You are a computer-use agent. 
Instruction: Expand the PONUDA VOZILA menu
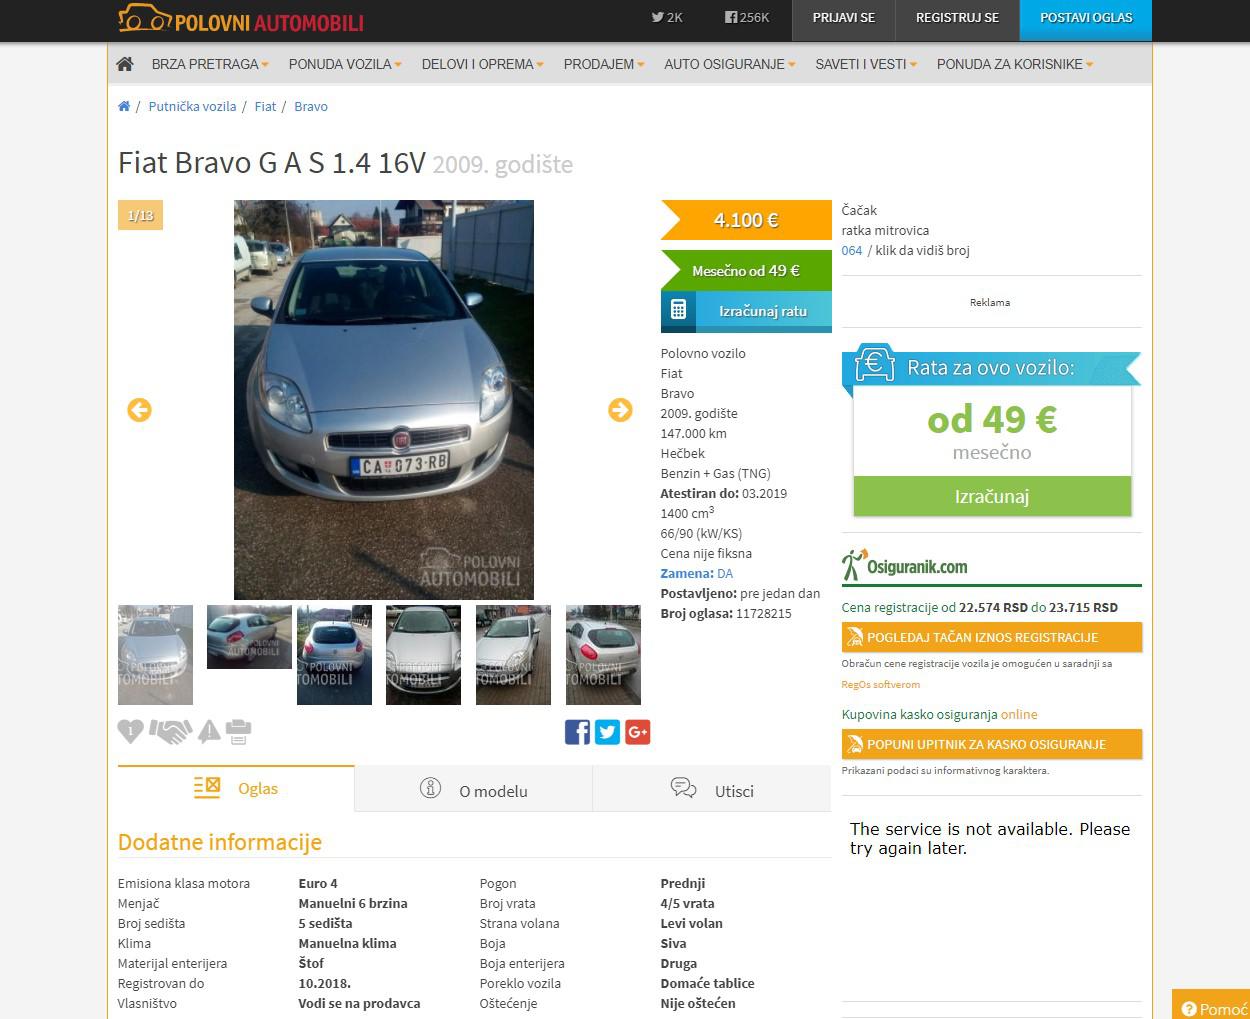pos(345,64)
